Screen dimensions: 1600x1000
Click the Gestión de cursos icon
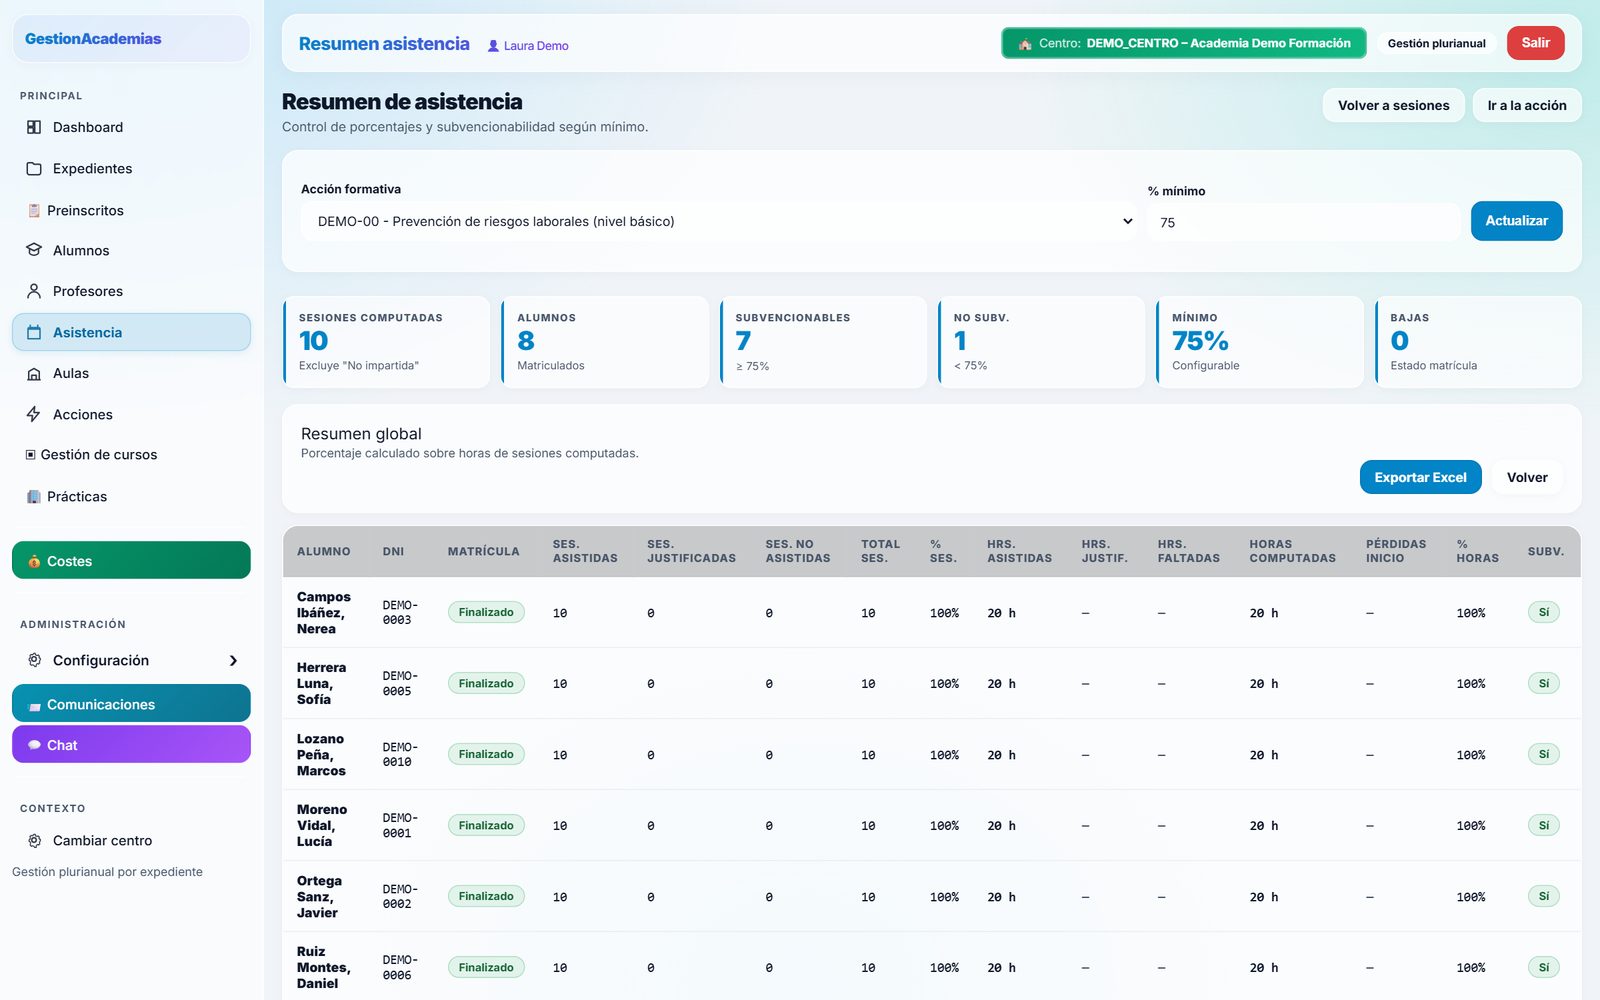(31, 454)
